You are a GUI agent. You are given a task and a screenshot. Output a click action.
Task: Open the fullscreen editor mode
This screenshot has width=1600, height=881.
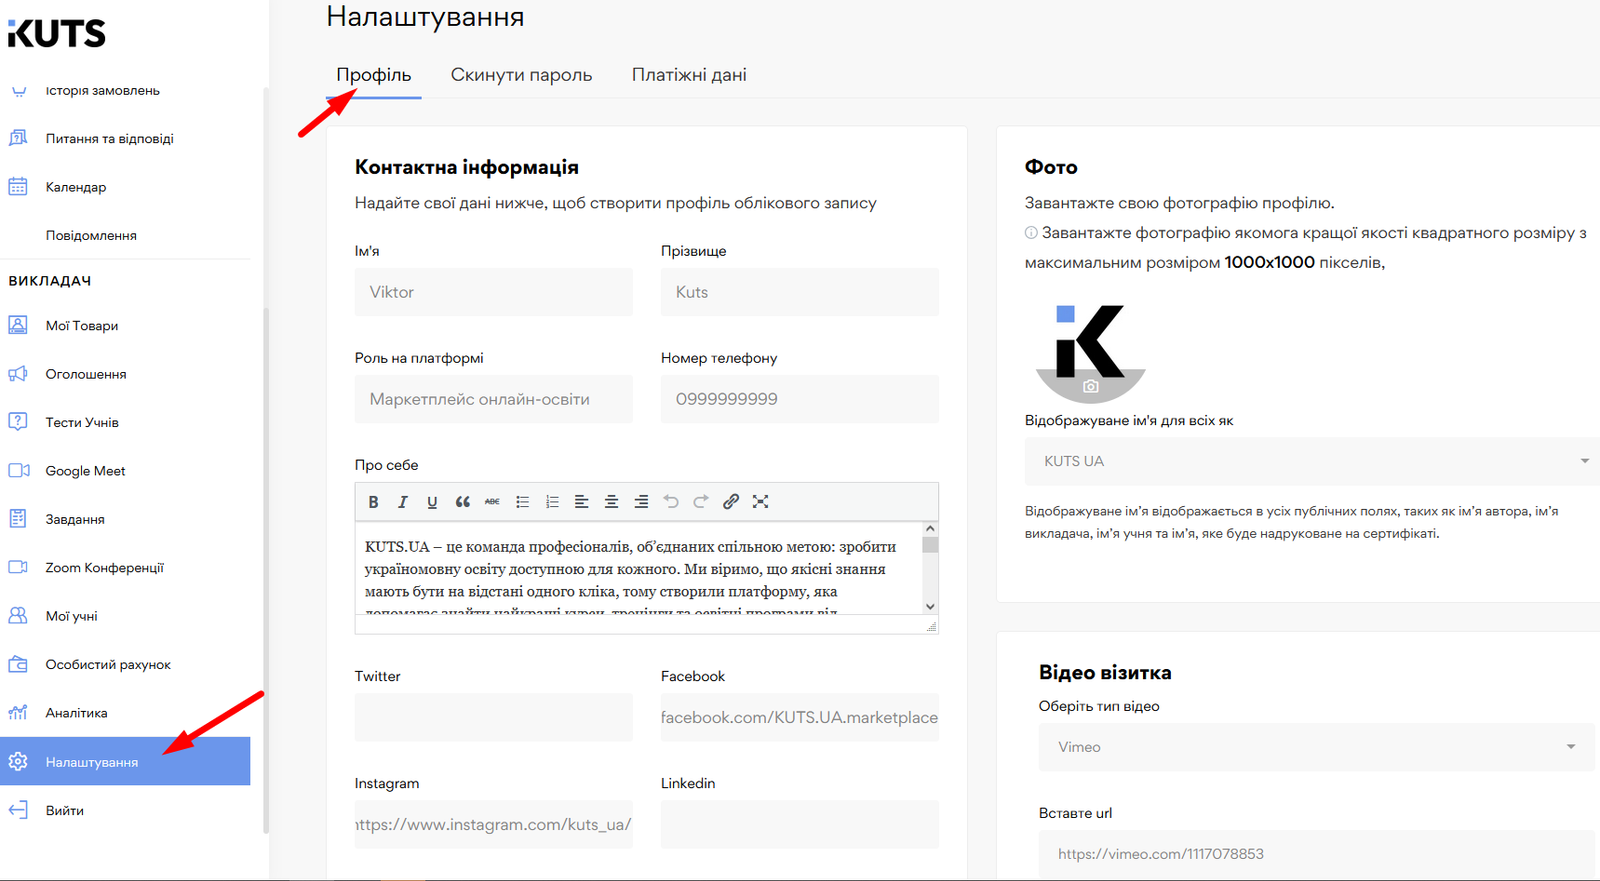(761, 502)
